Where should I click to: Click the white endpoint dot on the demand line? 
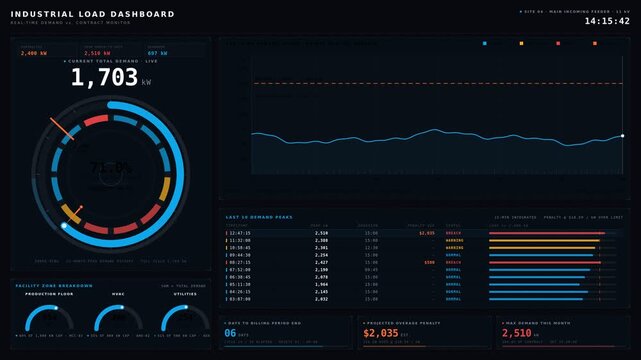click(623, 136)
